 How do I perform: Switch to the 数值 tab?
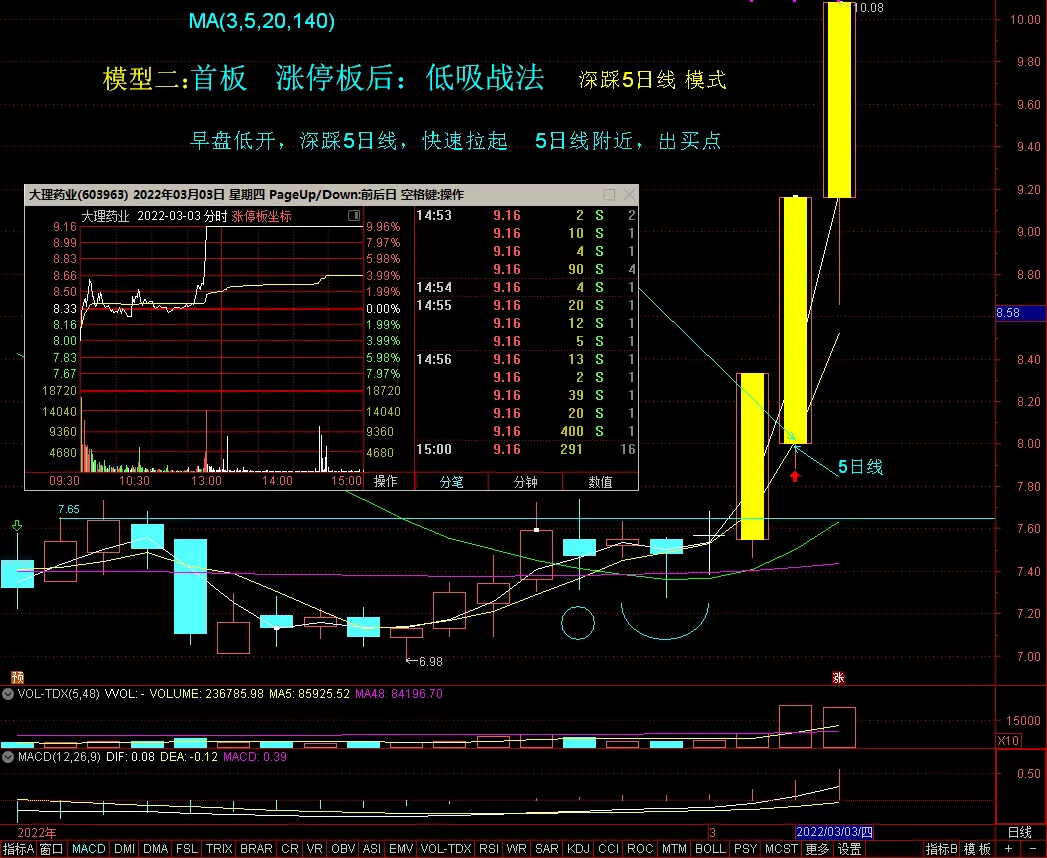[x=600, y=481]
